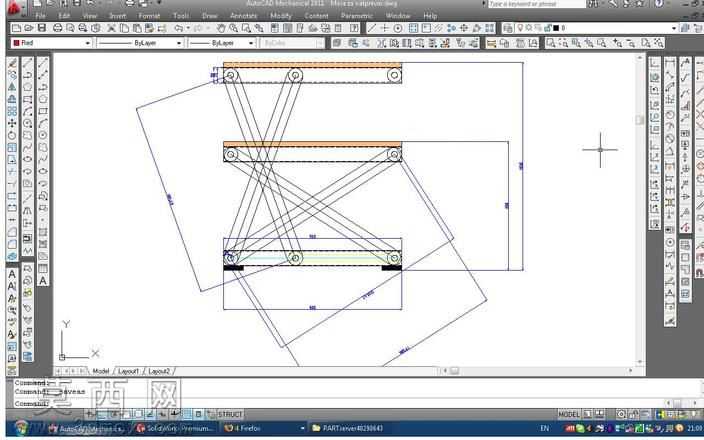This screenshot has height=440, width=704.
Task: Click the horizontal scrollbar thumb below drawing
Action: pos(454,371)
